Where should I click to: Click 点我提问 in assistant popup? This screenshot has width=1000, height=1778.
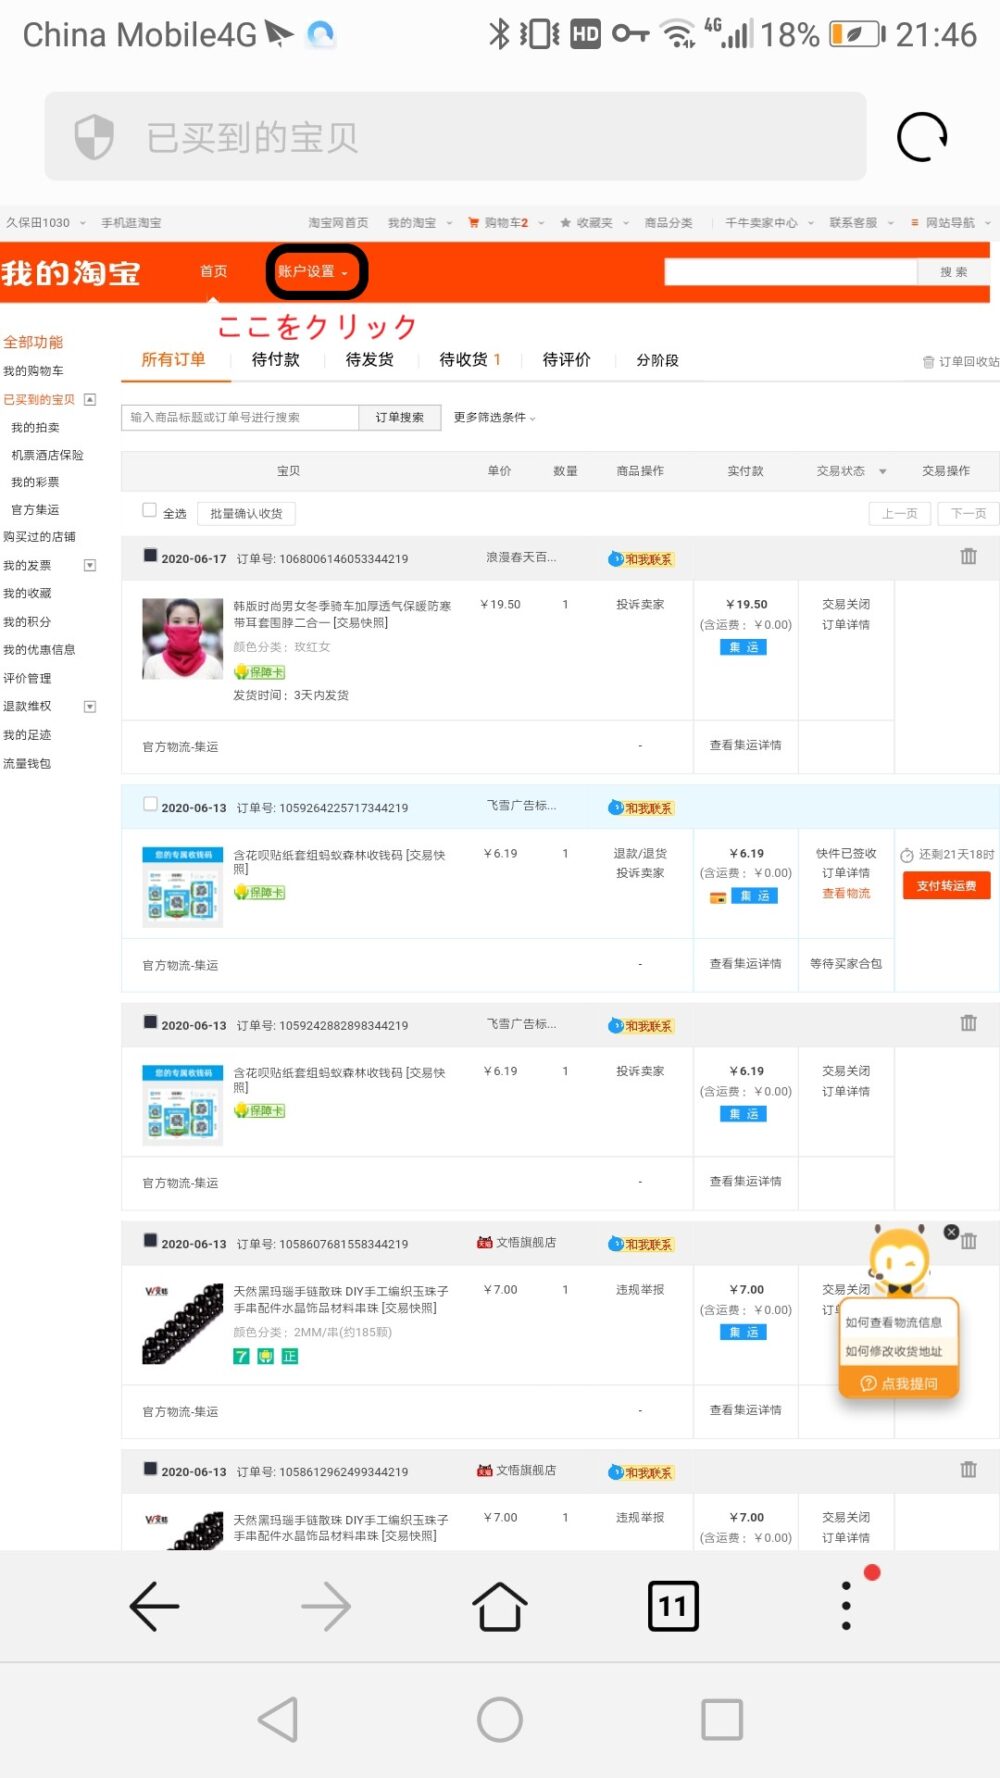[x=899, y=1383]
